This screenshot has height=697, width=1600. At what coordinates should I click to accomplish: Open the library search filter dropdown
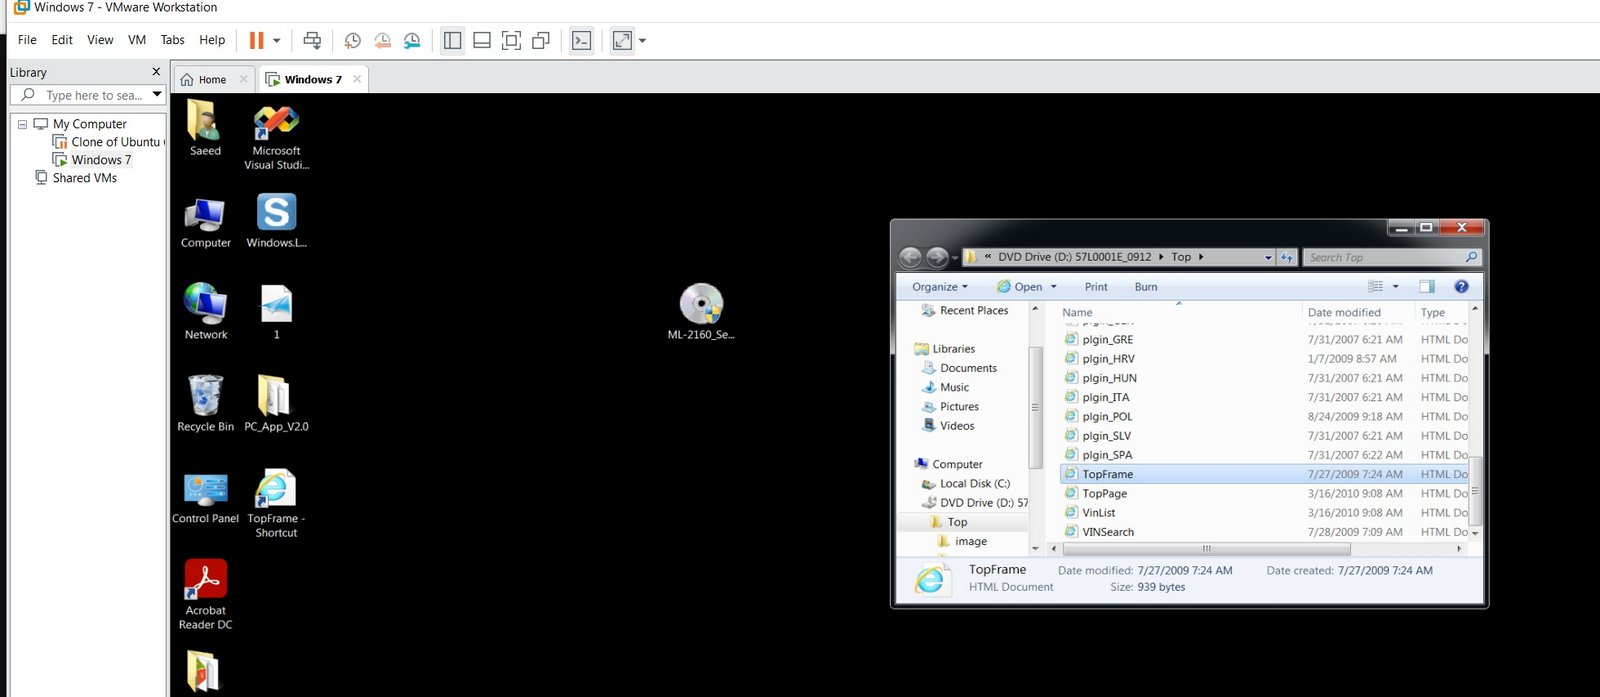(x=157, y=95)
